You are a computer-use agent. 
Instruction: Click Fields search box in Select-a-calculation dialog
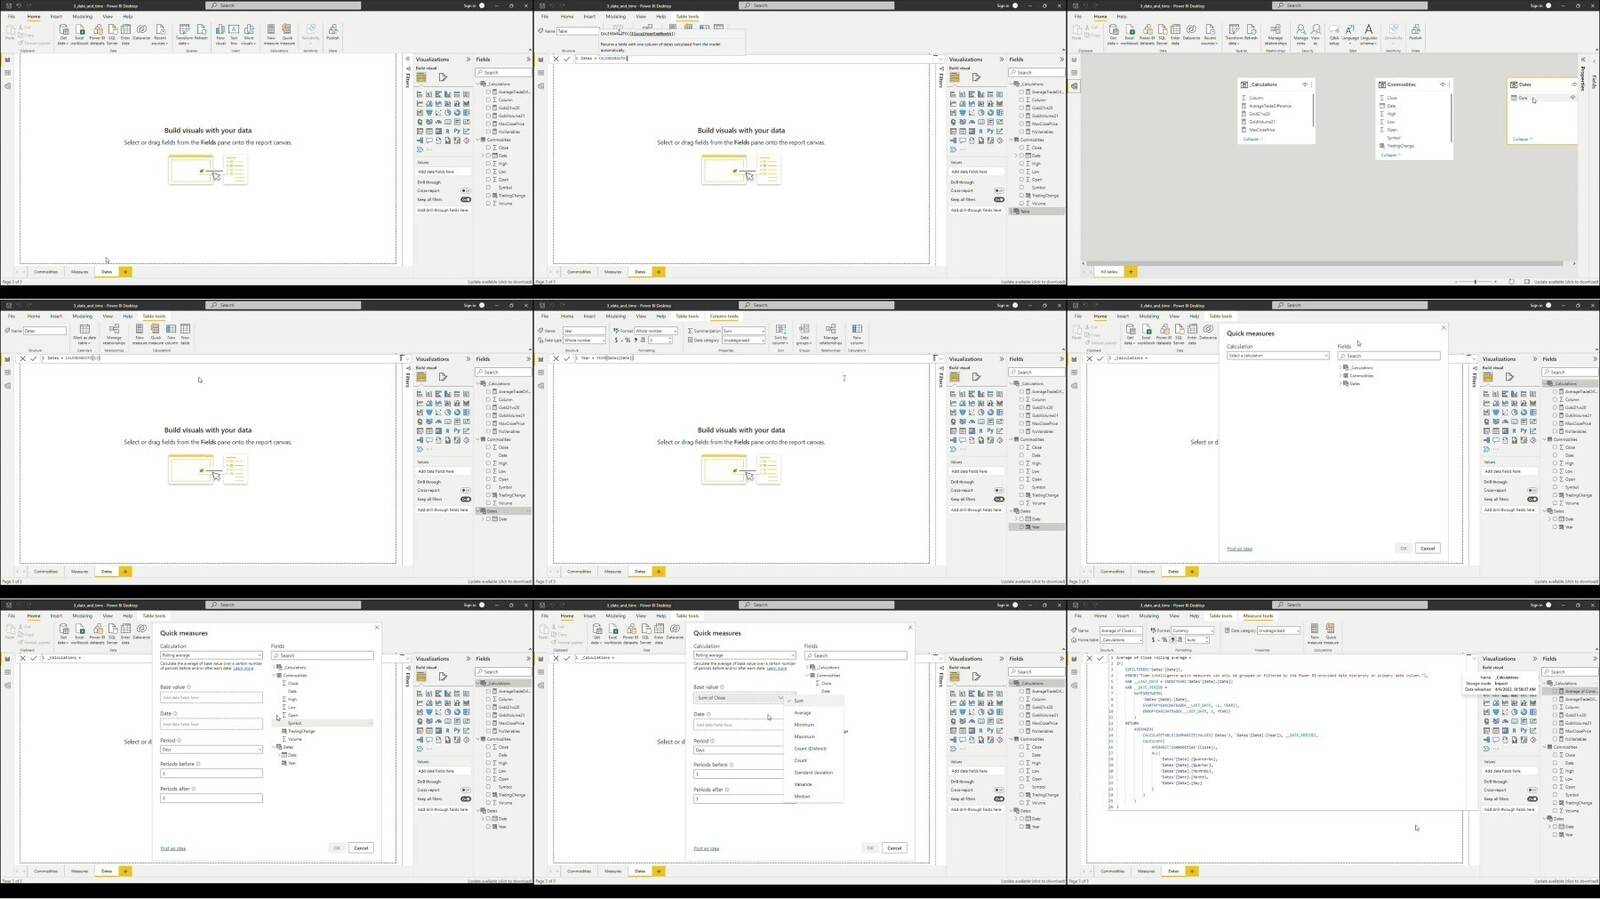point(1389,356)
